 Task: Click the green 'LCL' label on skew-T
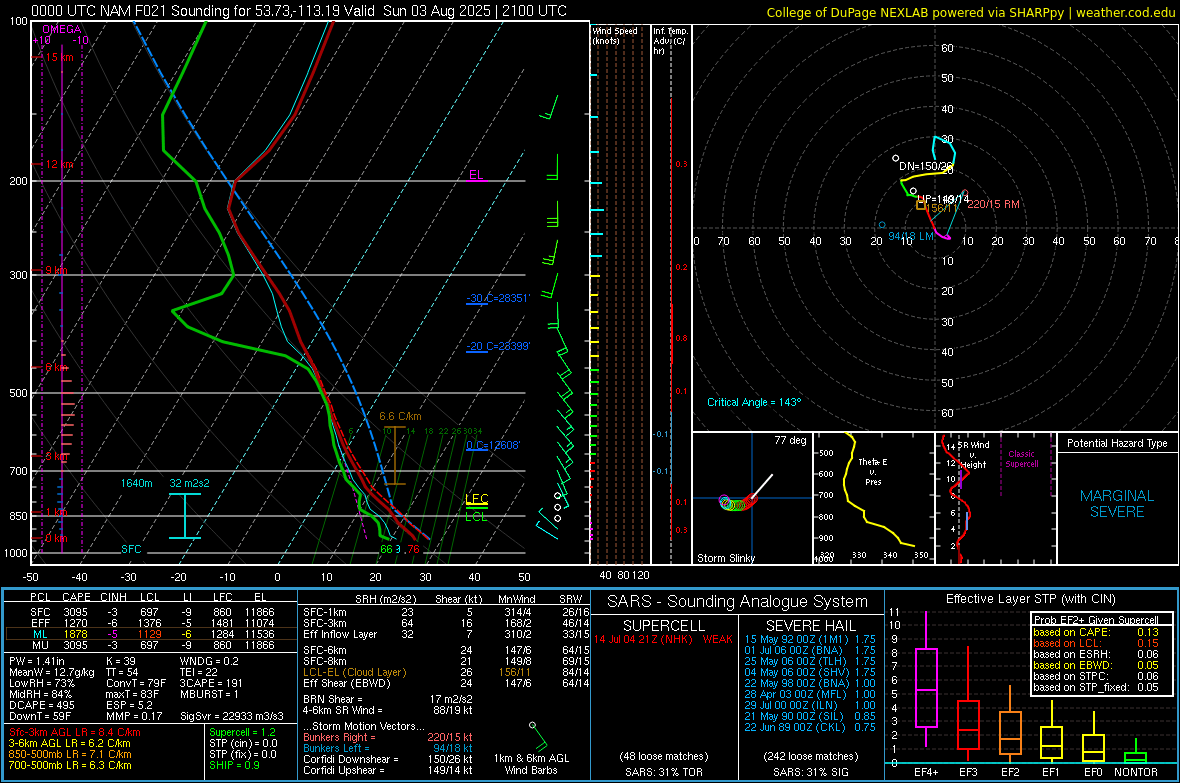(476, 516)
